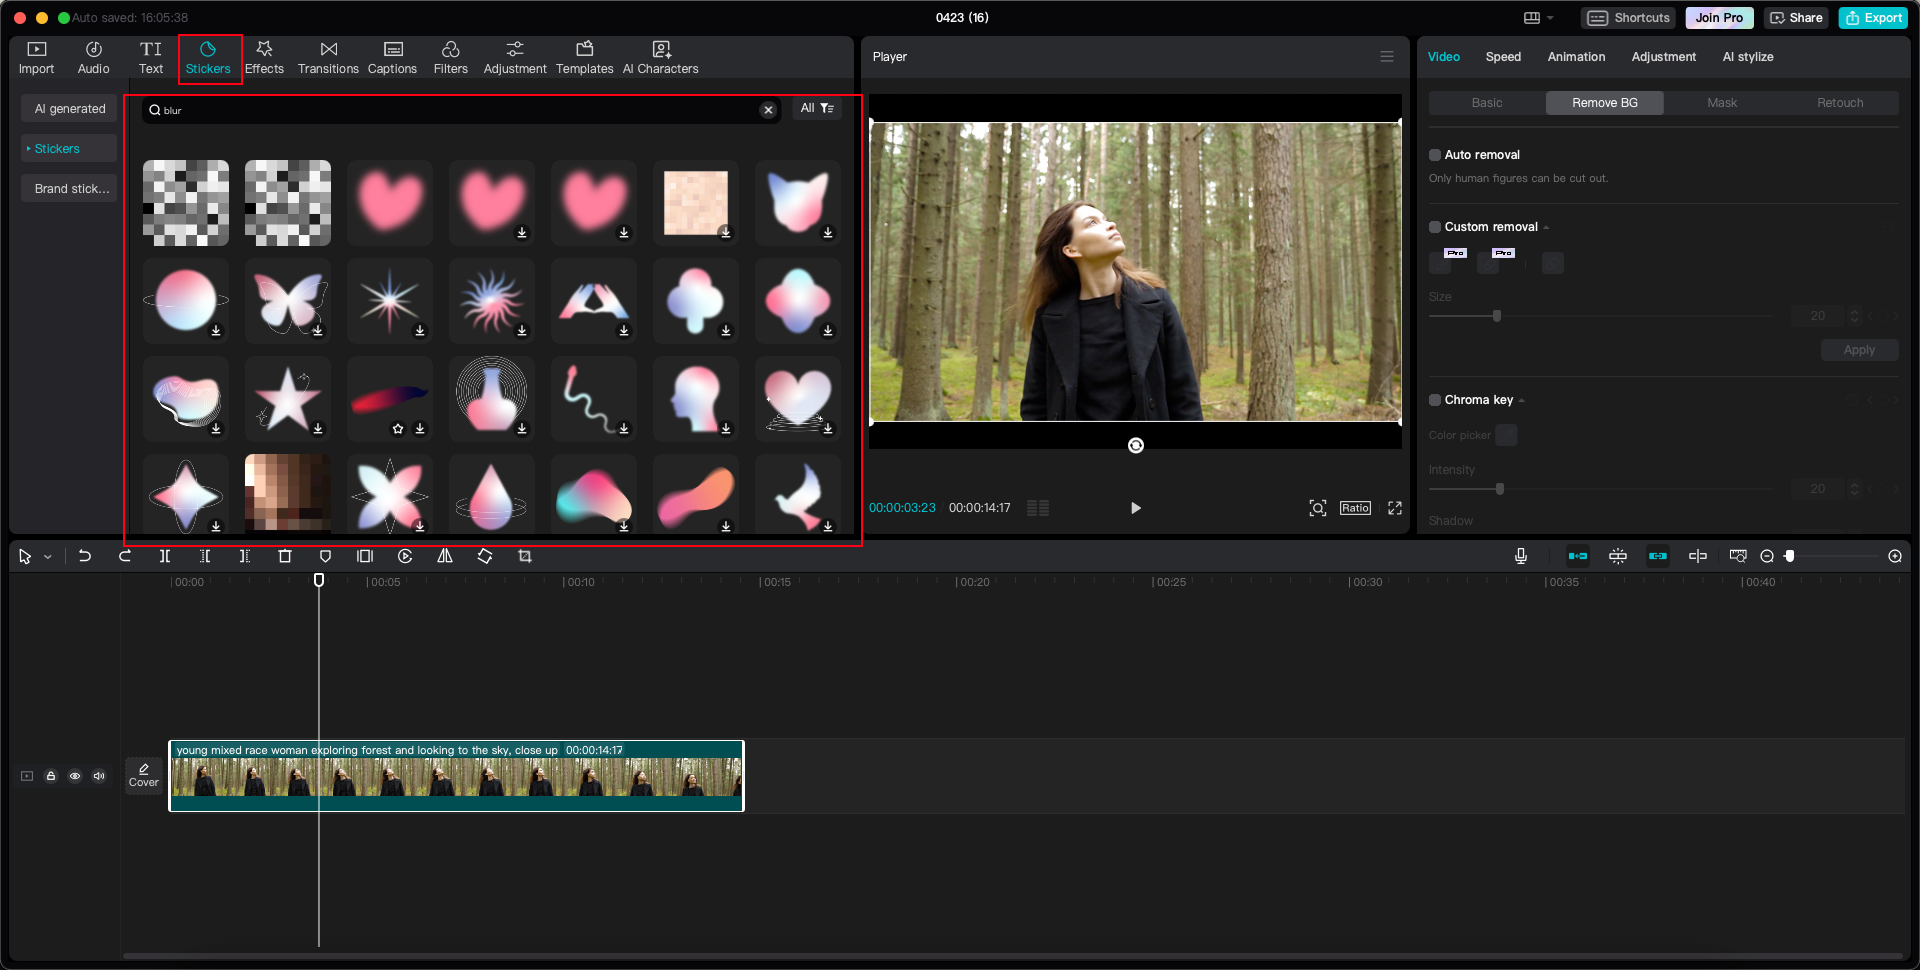Viewport: 1920px width, 970px height.
Task: Open the Player panel menu
Action: (x=1387, y=57)
